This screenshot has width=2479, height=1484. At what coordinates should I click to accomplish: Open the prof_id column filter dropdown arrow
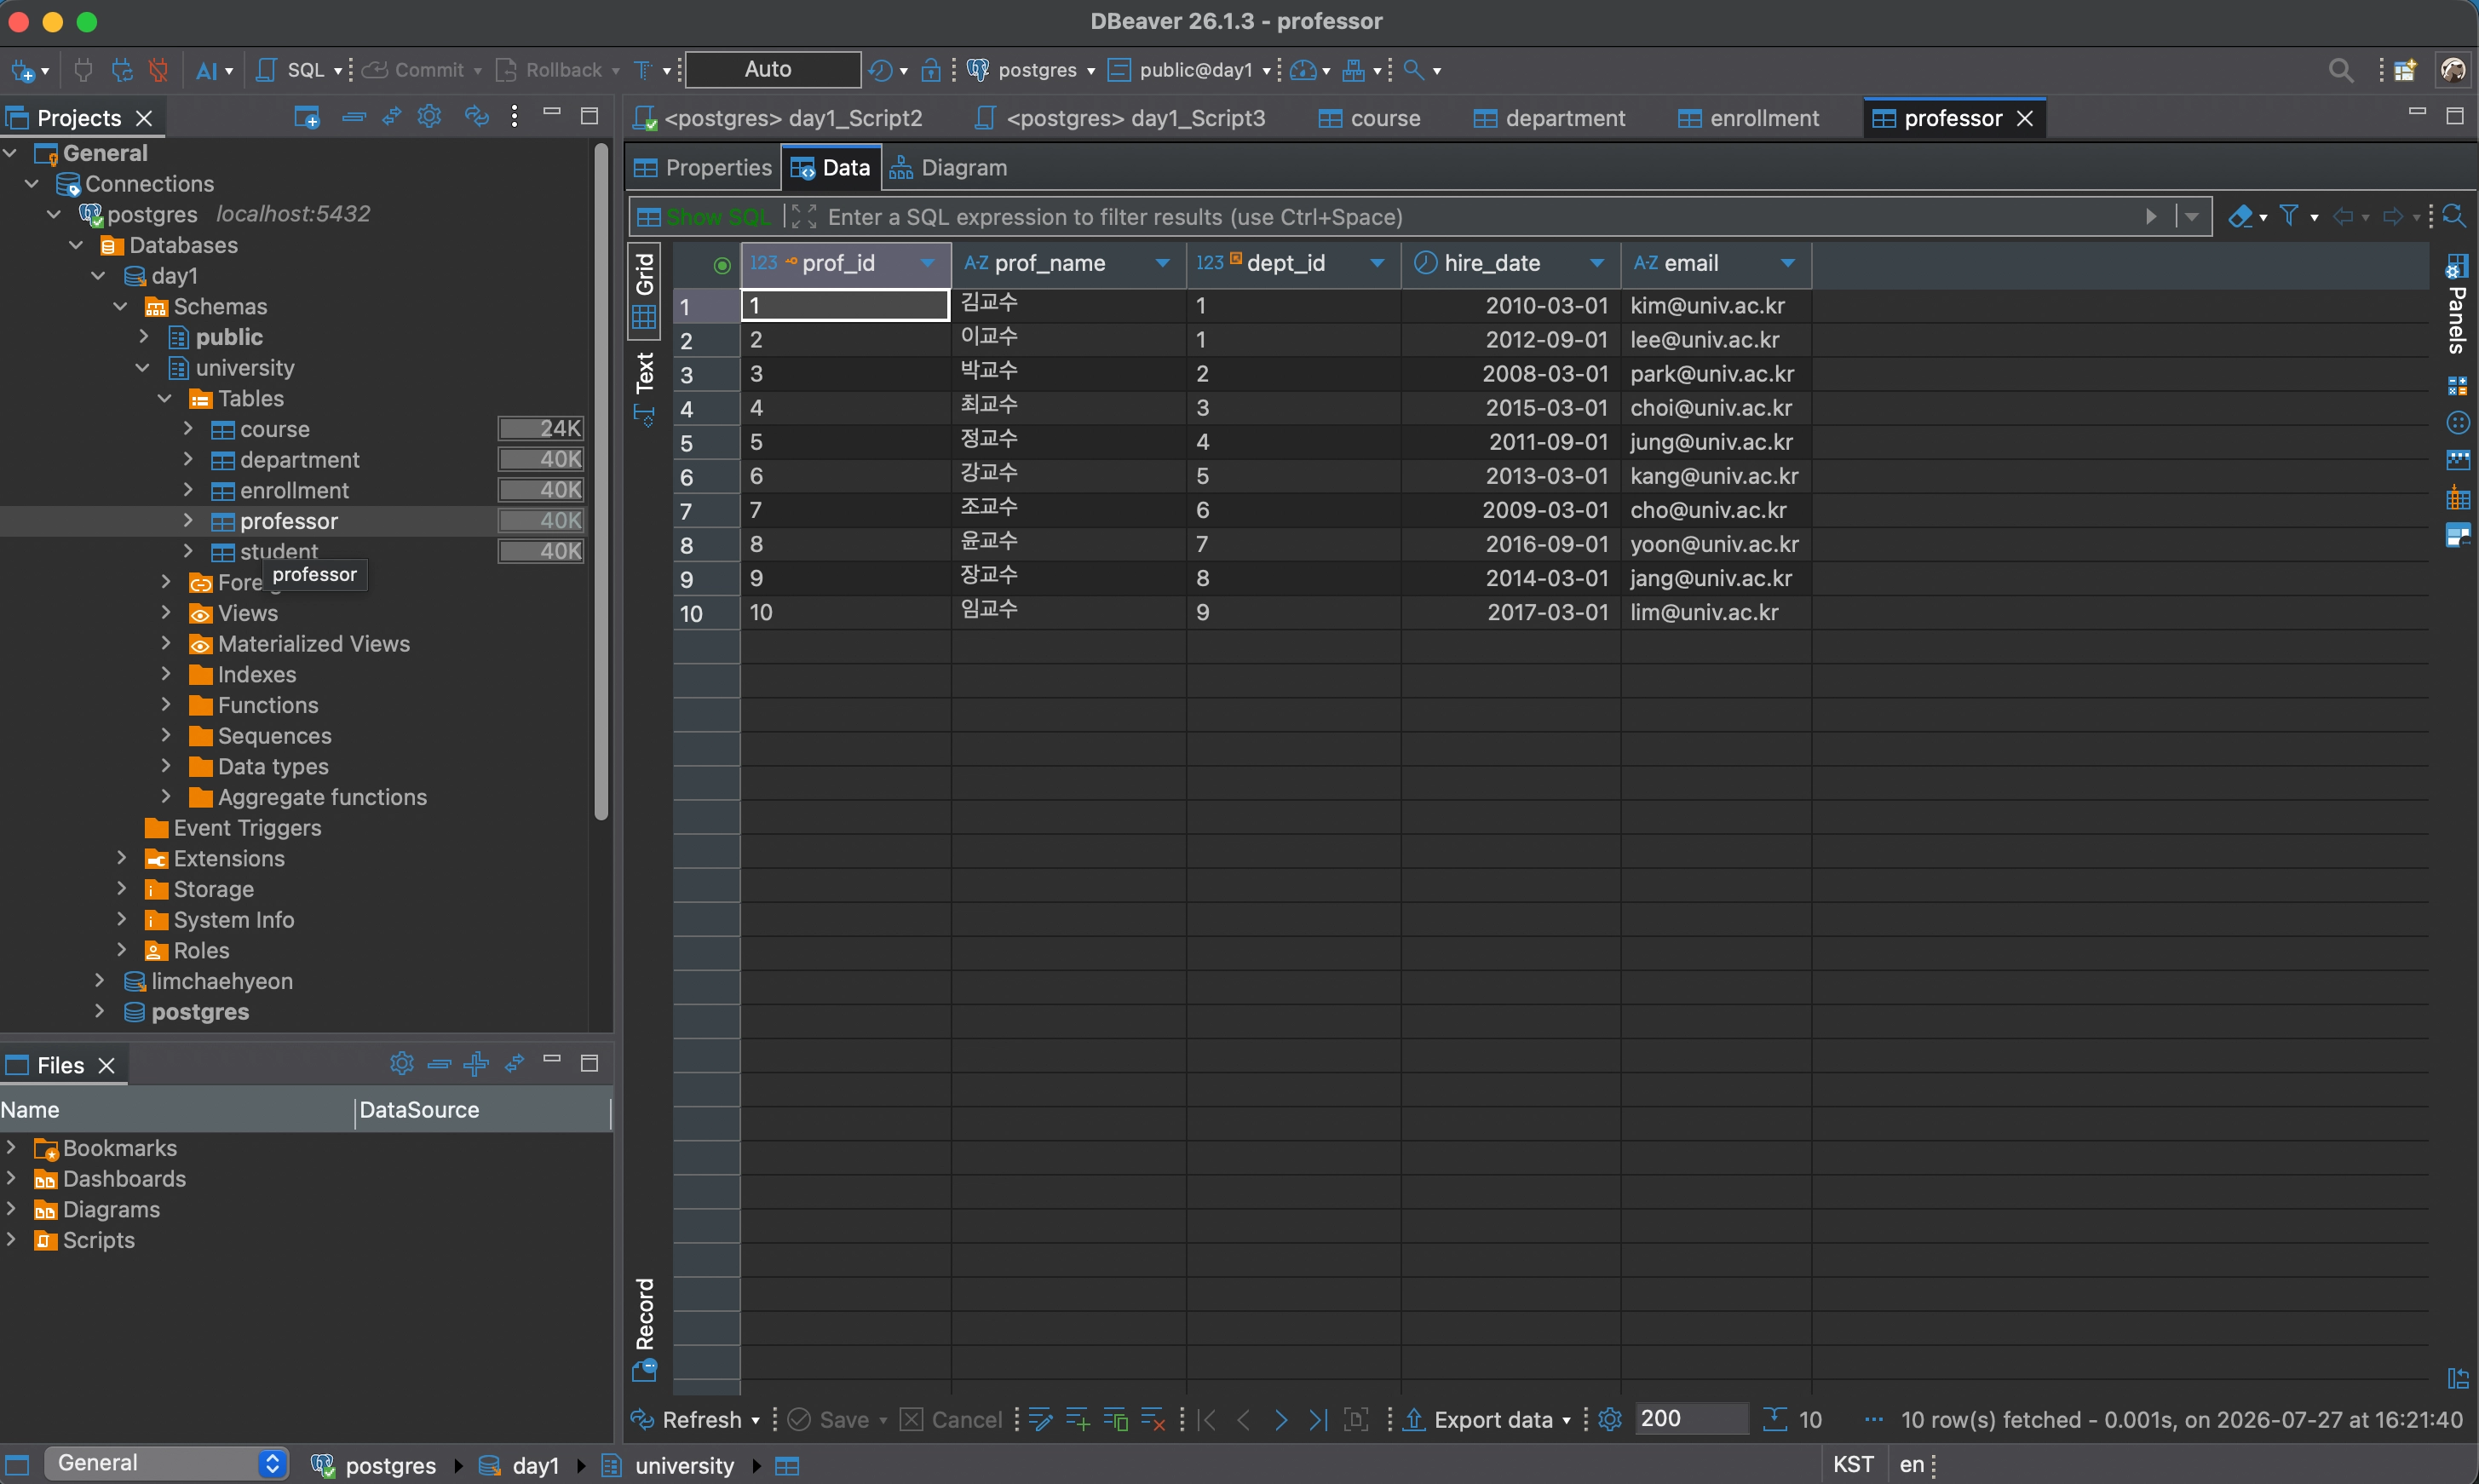tap(928, 263)
